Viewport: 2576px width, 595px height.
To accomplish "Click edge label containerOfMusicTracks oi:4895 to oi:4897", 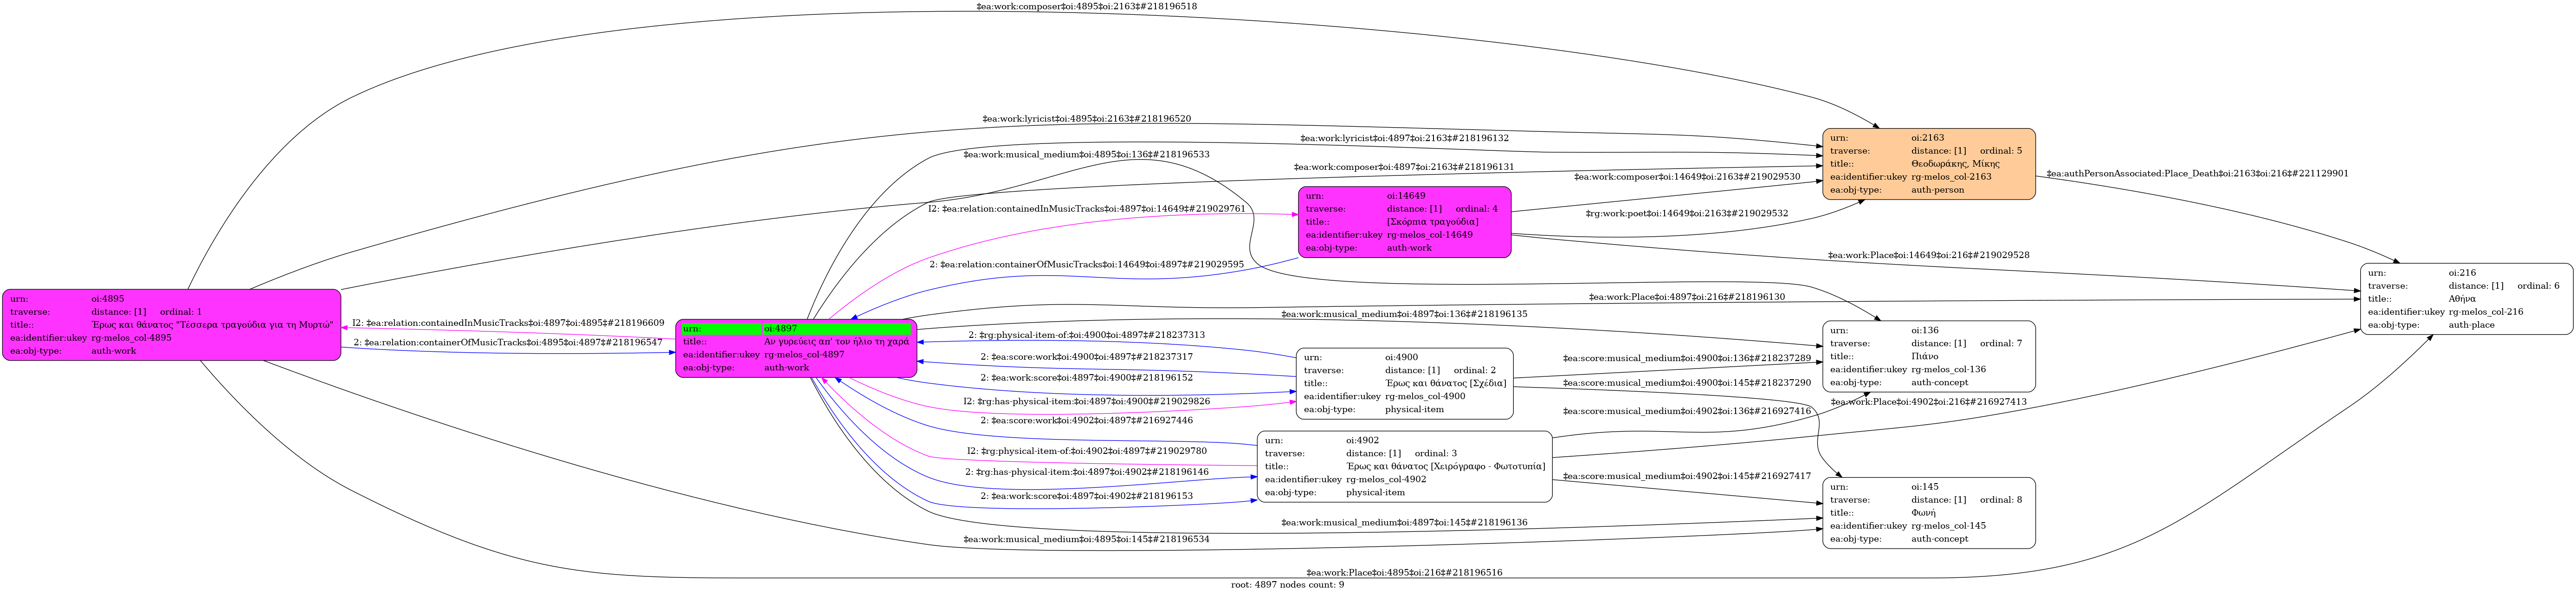I will tap(508, 343).
